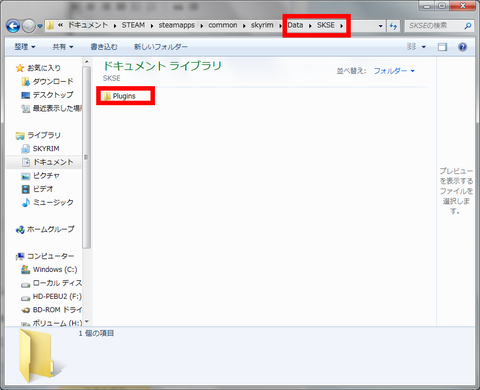
Task: Click the ビデオ film icon
Action: click(25, 189)
